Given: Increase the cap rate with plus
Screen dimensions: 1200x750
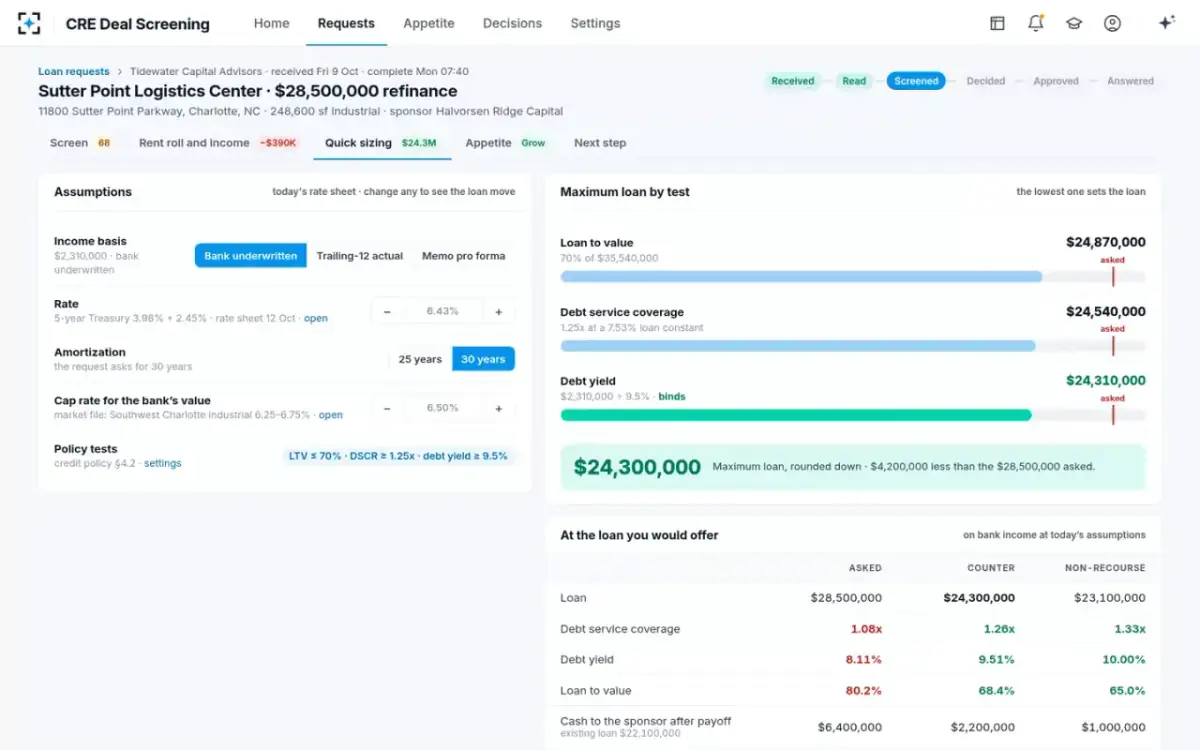Looking at the screenshot, I should point(499,408).
